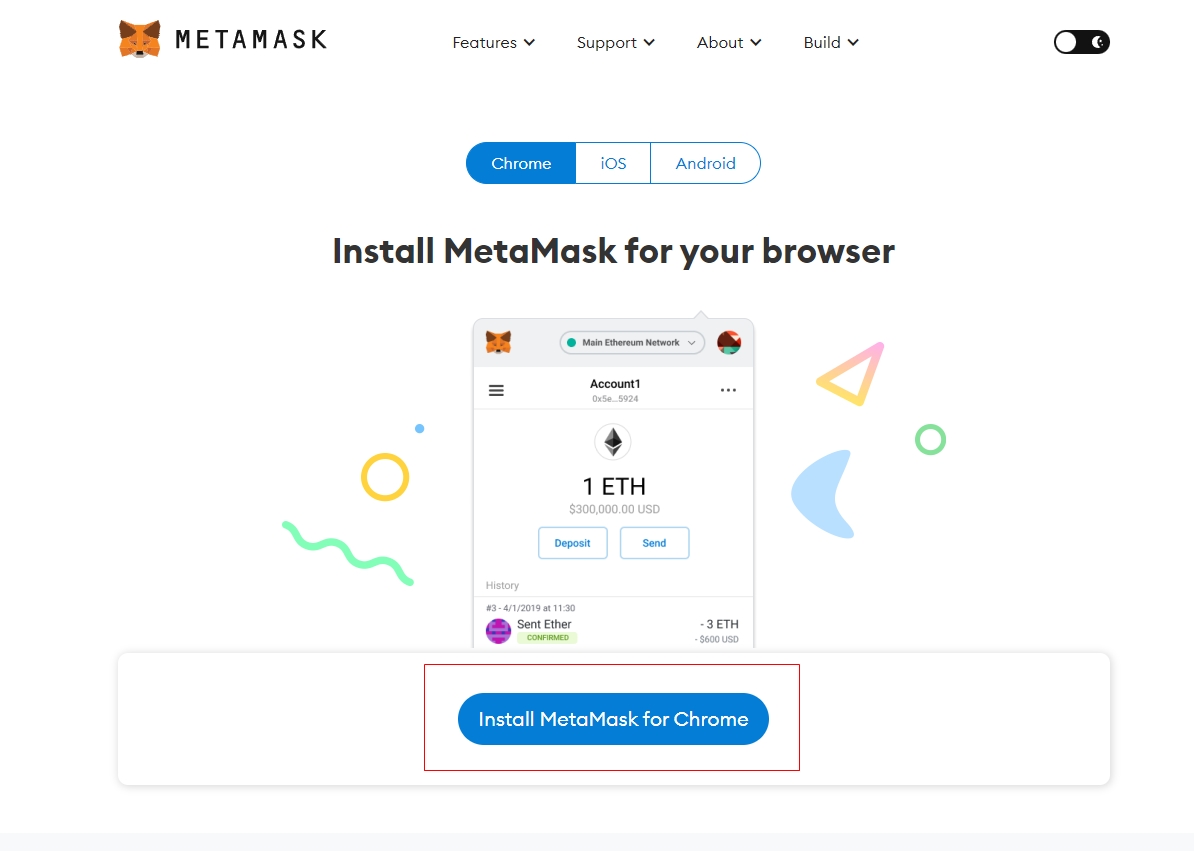Click the Send button in wallet
This screenshot has width=1194, height=851.
pos(654,543)
